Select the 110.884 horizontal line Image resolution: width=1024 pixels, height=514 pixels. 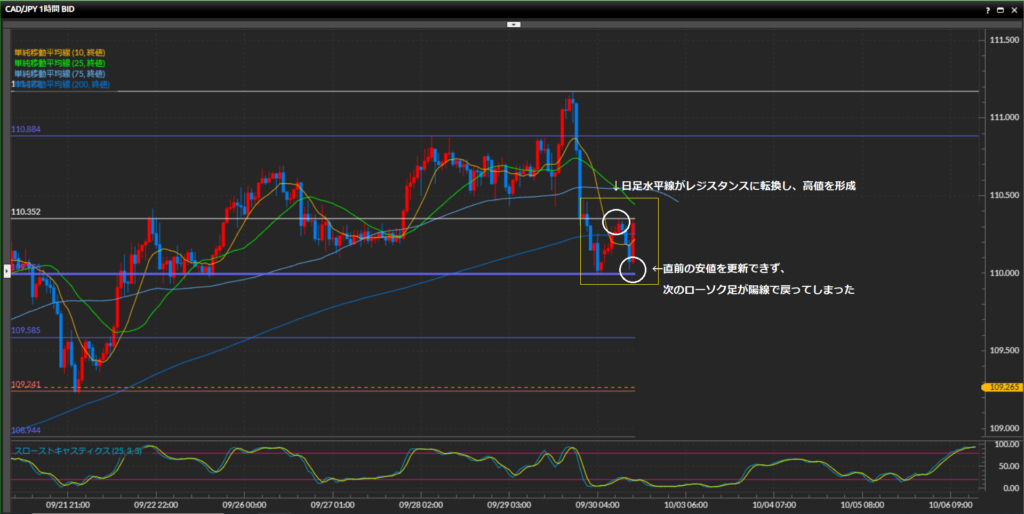click(x=27, y=130)
